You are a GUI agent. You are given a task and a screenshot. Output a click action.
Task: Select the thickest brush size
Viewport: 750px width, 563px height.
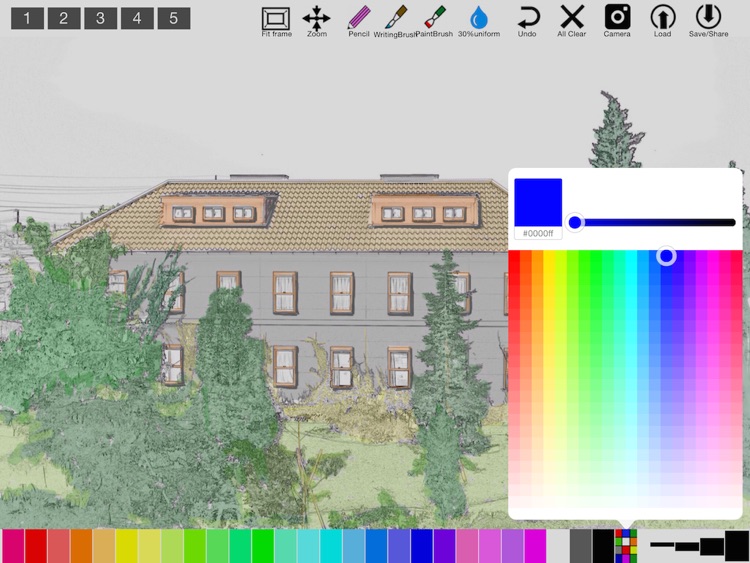[737, 546]
